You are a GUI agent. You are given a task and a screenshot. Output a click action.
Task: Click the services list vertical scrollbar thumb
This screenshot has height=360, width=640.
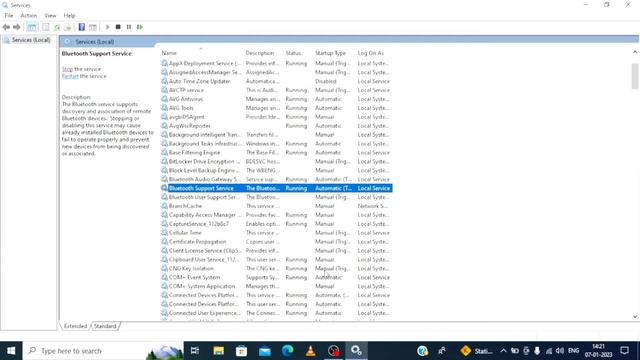point(635,76)
